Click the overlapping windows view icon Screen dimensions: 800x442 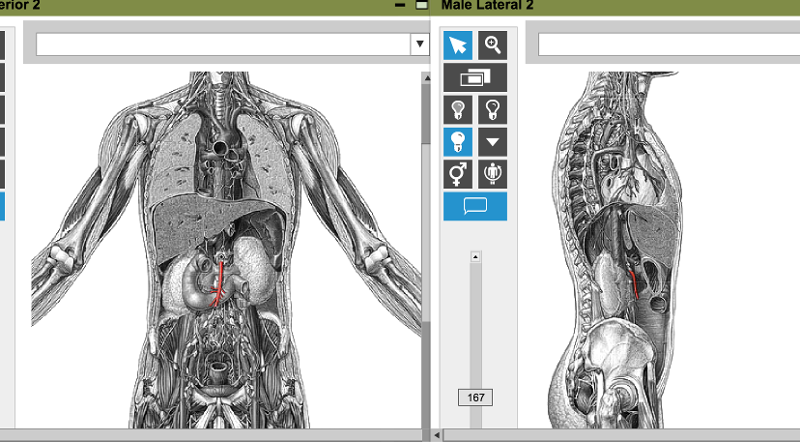click(475, 77)
